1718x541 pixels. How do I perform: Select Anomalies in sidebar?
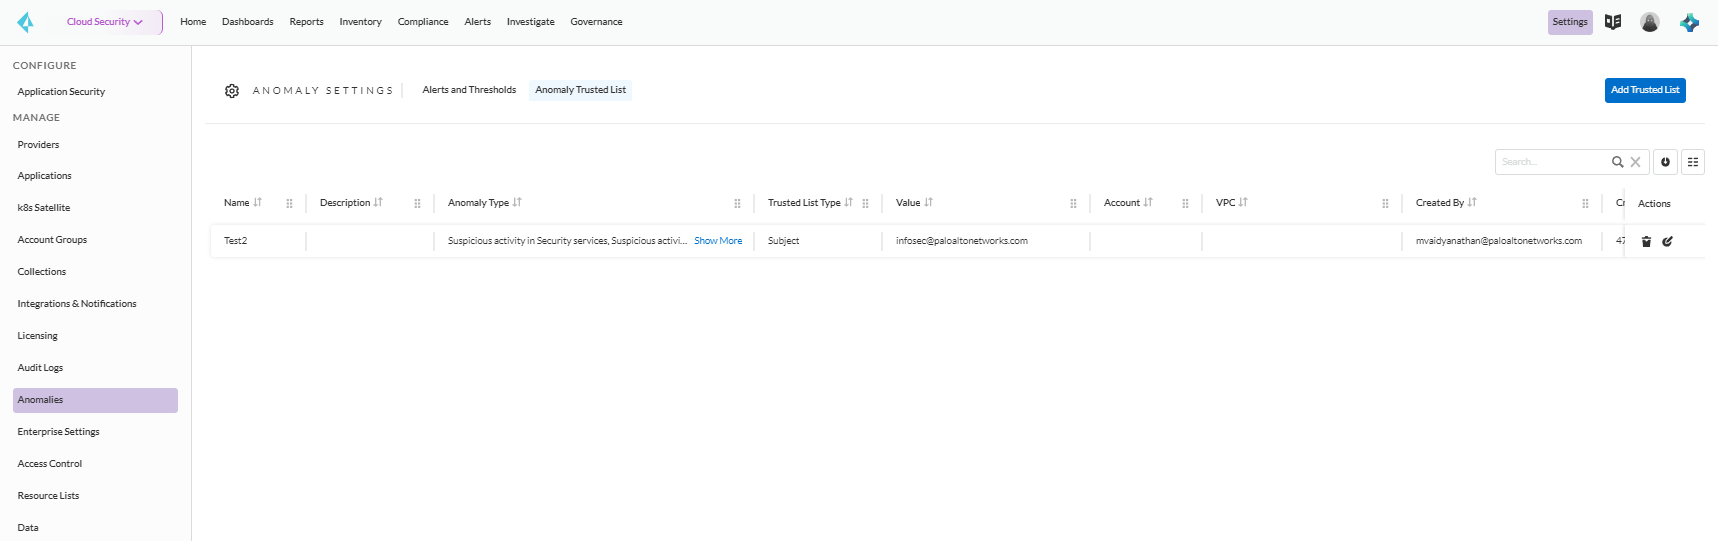coord(95,400)
